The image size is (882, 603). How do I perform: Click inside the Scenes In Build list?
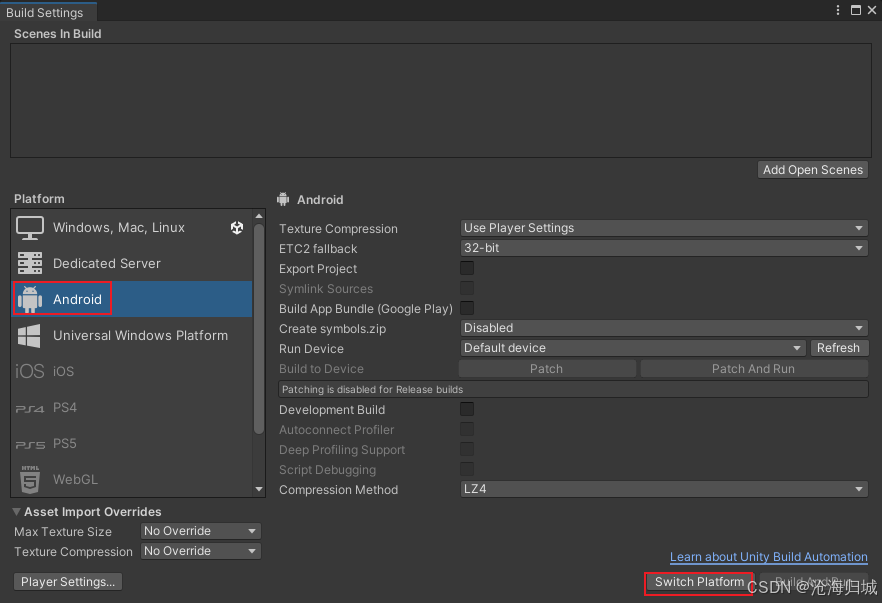click(440, 101)
